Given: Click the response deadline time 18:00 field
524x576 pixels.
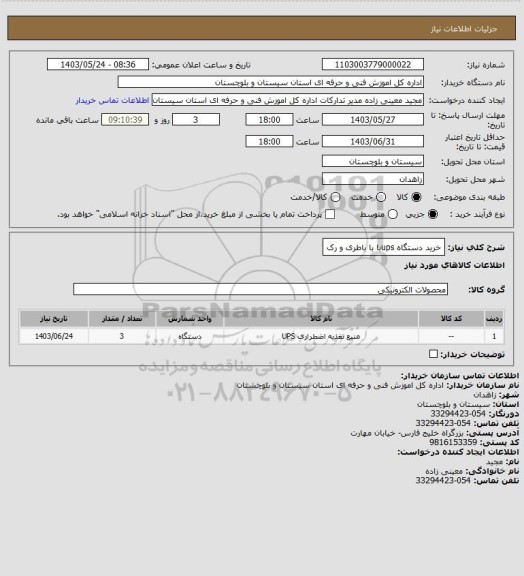Looking at the screenshot, I should coord(269,120).
